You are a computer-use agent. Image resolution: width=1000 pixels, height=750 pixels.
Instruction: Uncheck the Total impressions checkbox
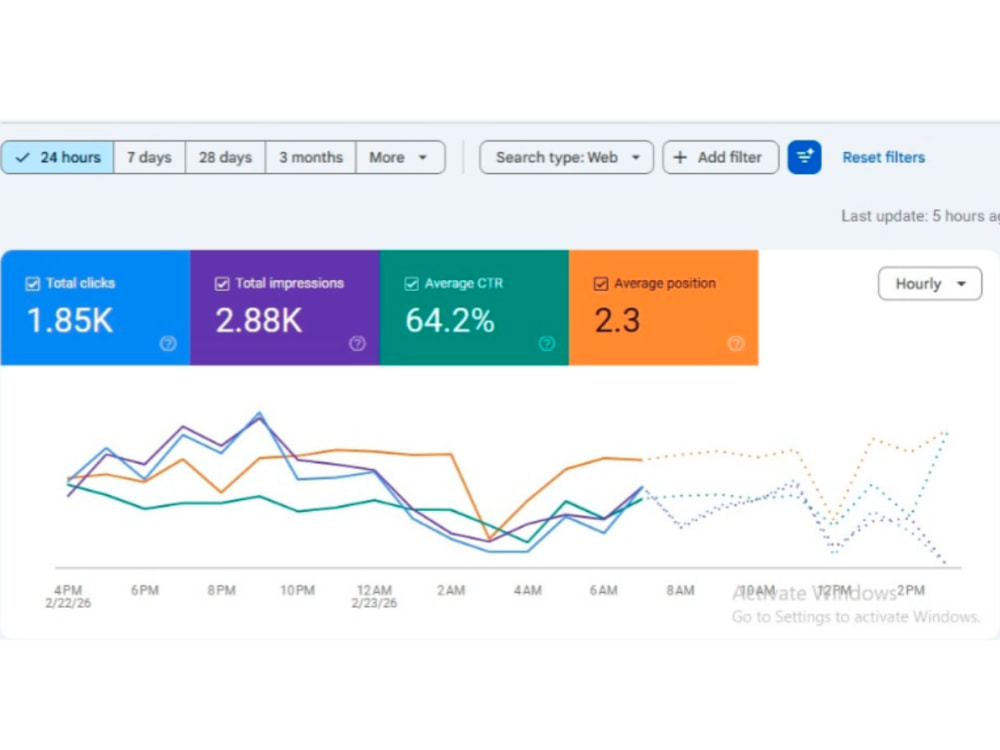click(222, 284)
